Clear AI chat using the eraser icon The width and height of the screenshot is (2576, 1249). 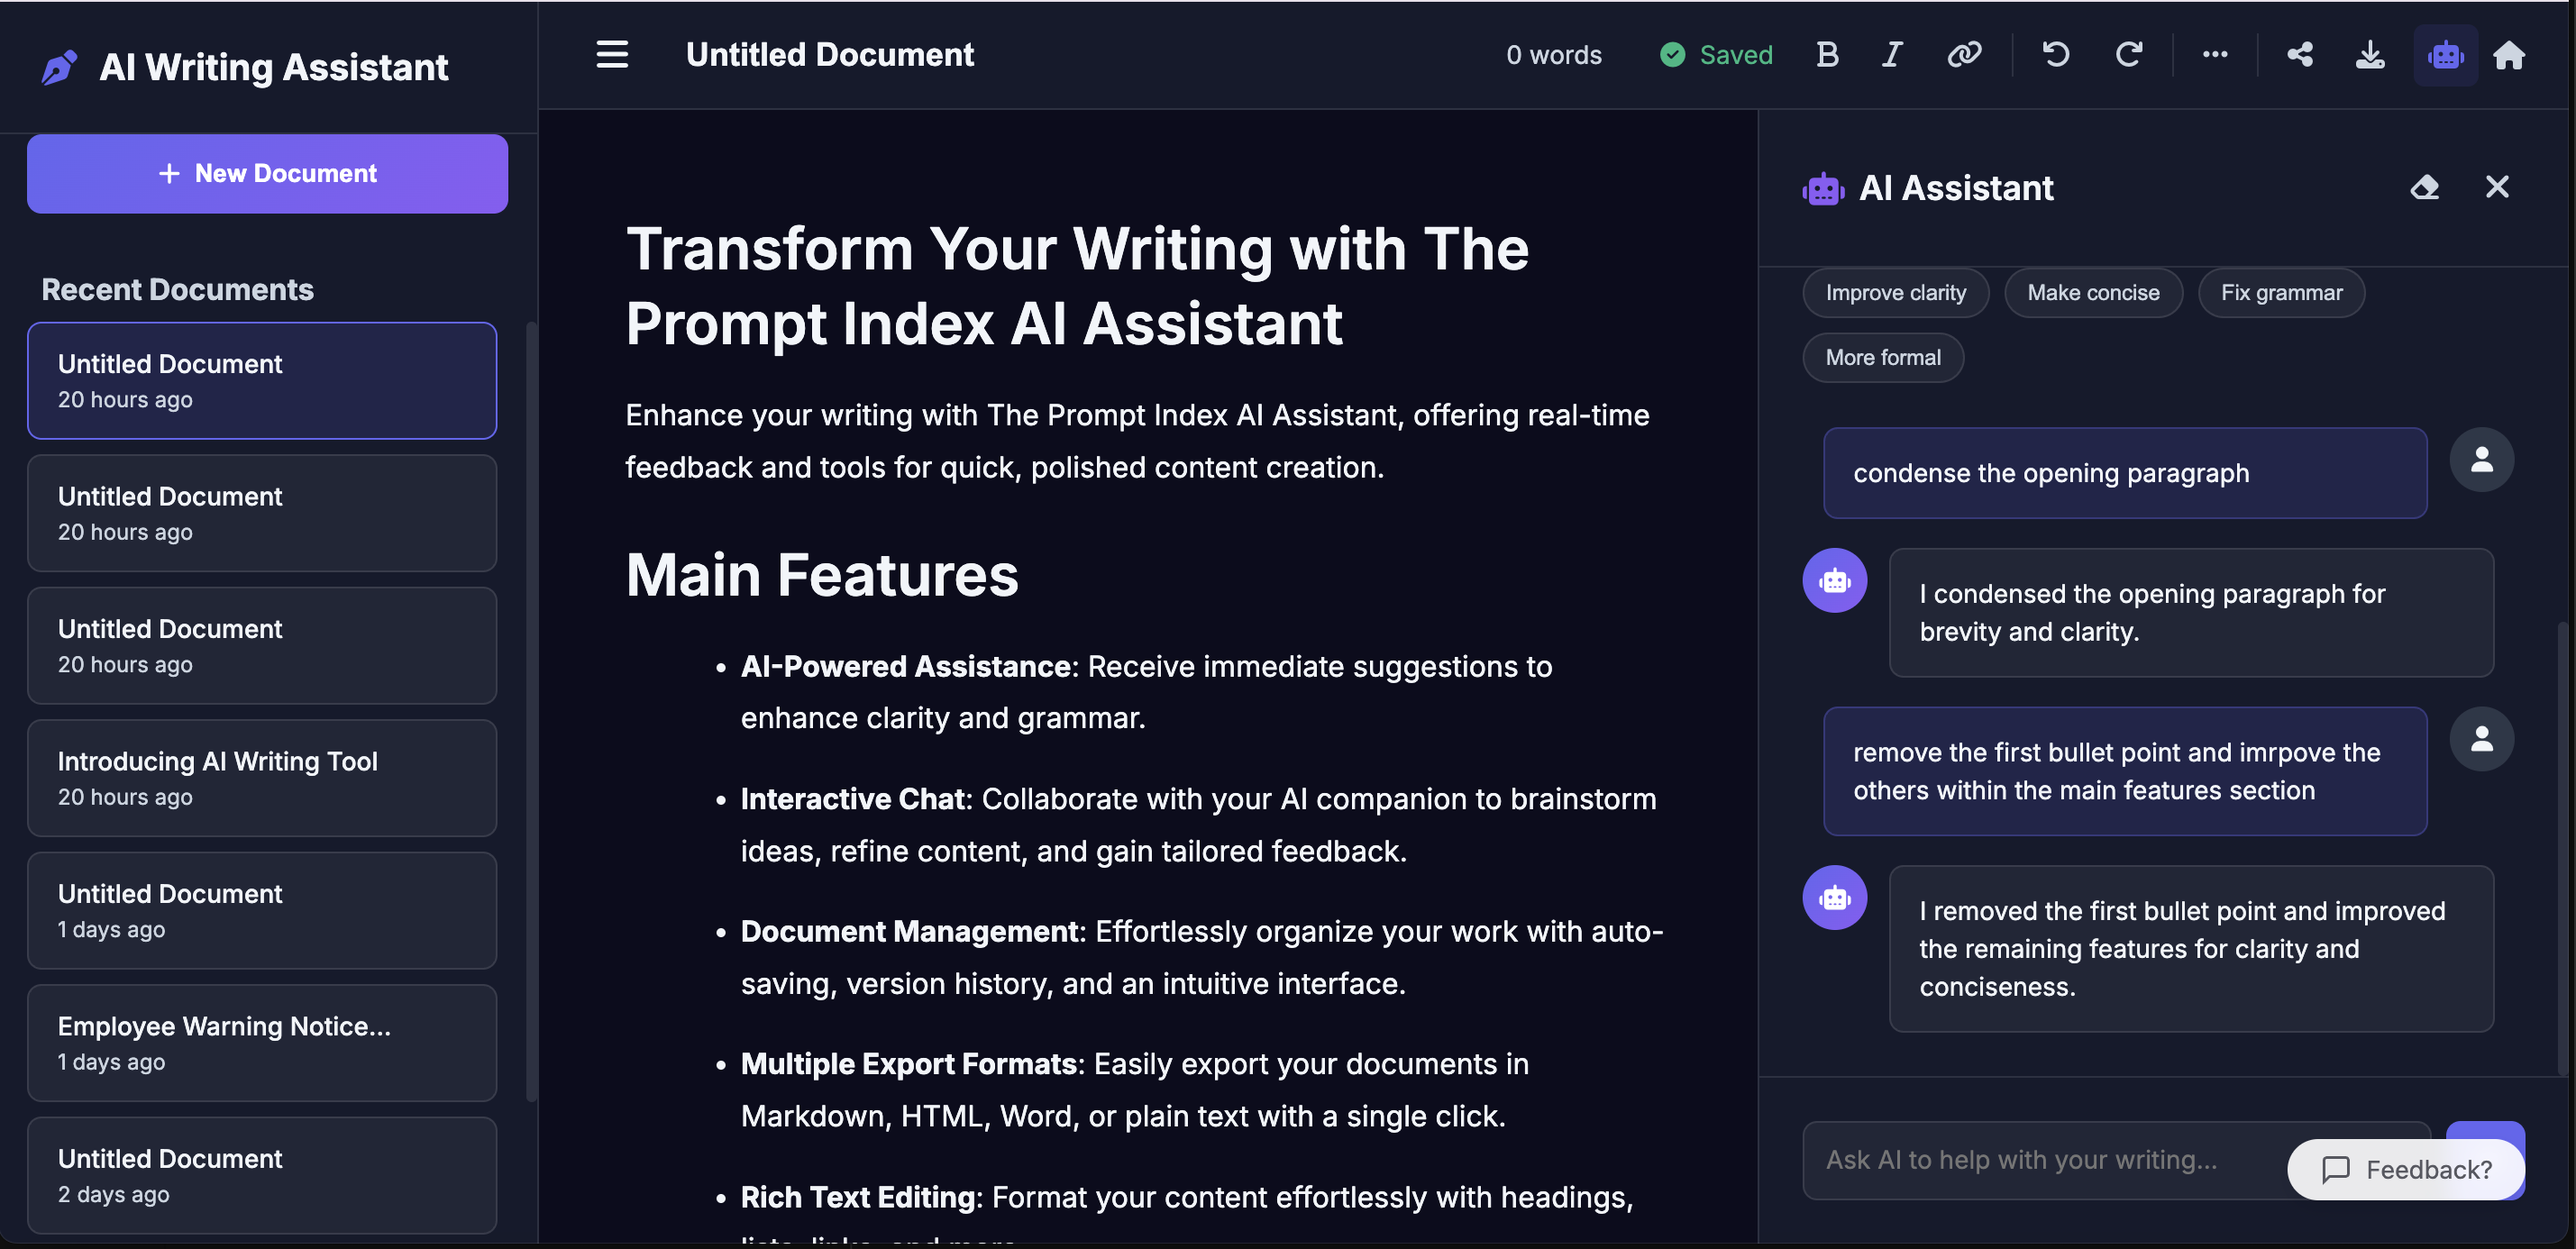click(x=2426, y=187)
